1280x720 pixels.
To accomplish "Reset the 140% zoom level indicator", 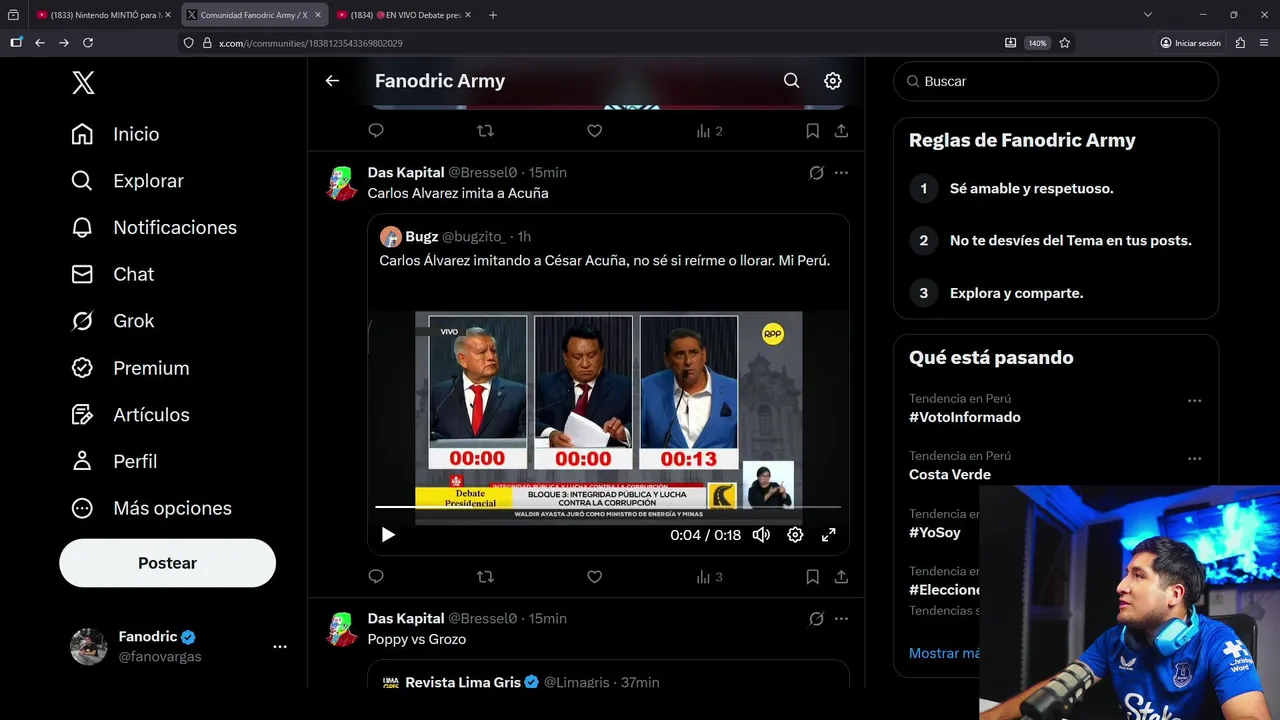I will point(1038,43).
